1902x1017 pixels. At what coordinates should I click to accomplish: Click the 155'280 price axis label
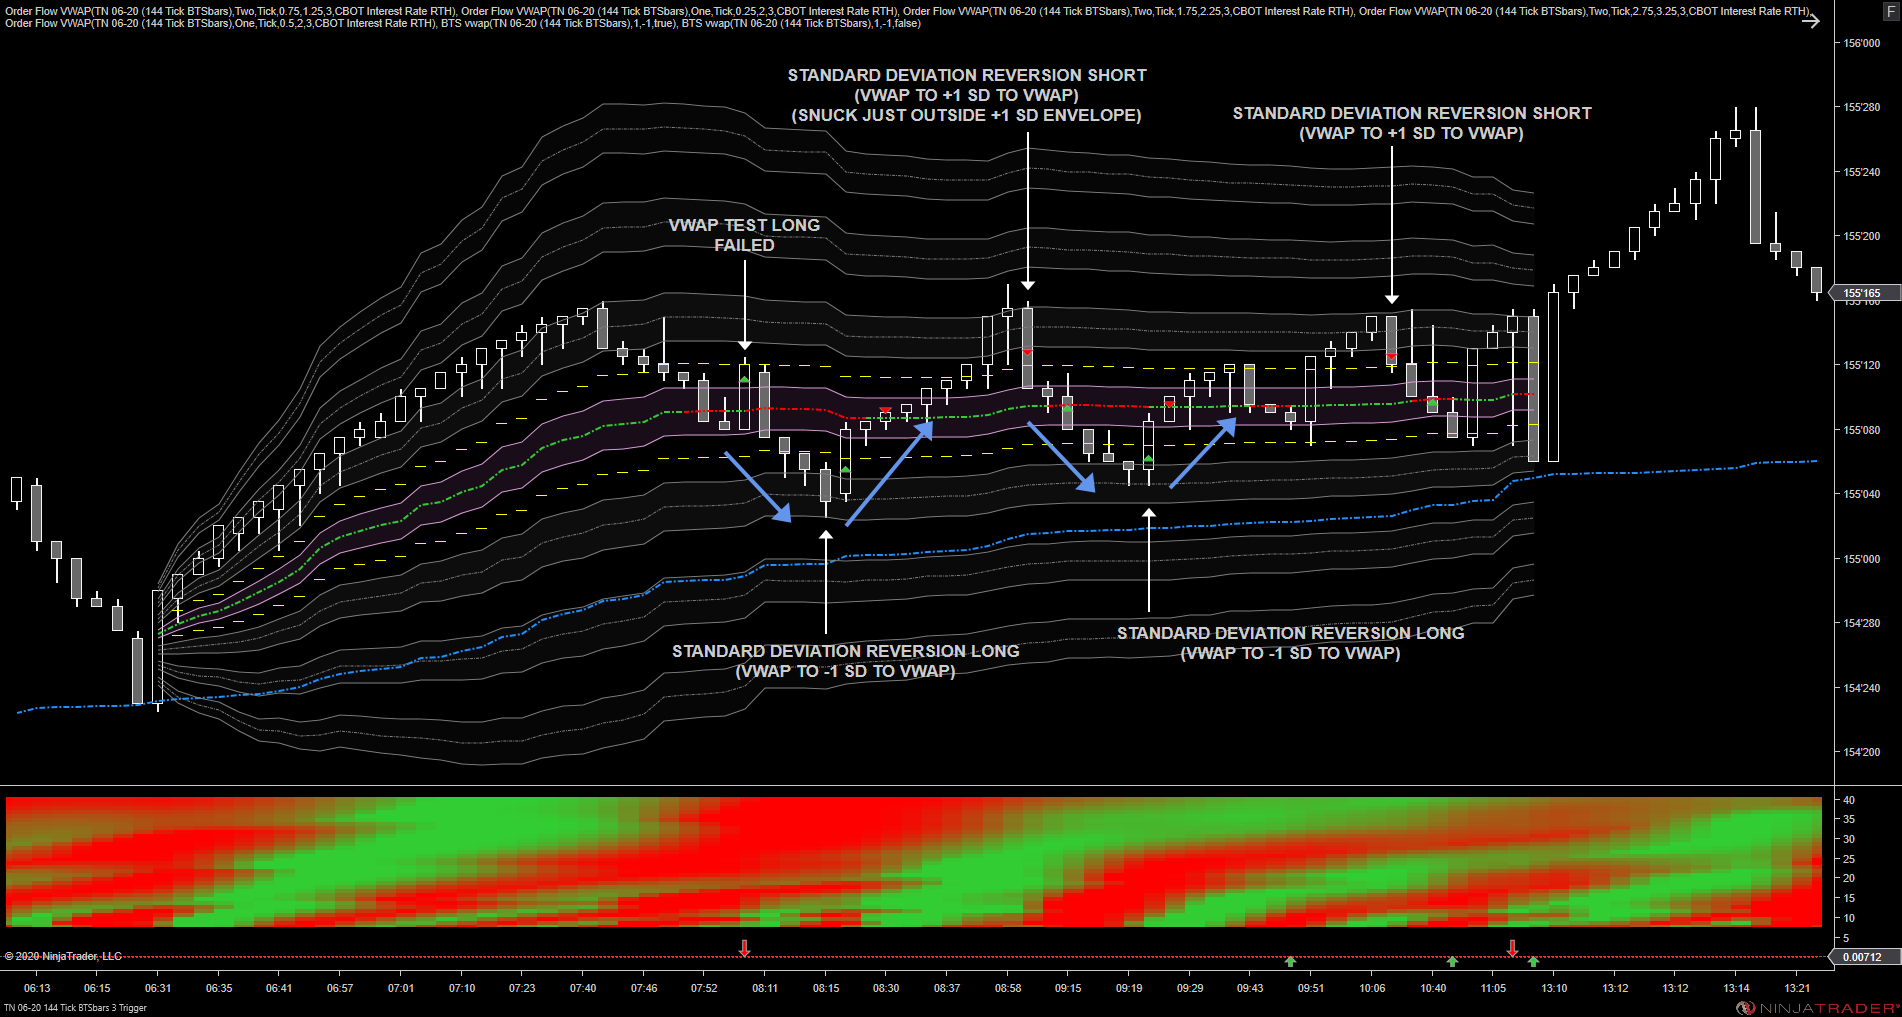(1861, 107)
